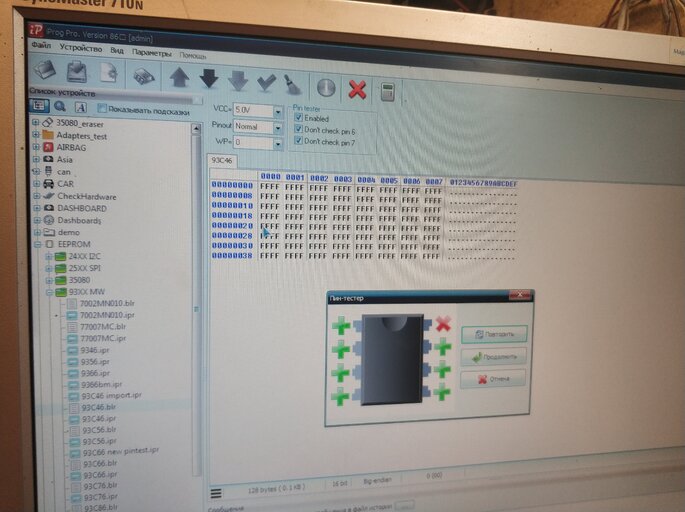
Task: Open the WP value dropdown
Action: coord(277,143)
